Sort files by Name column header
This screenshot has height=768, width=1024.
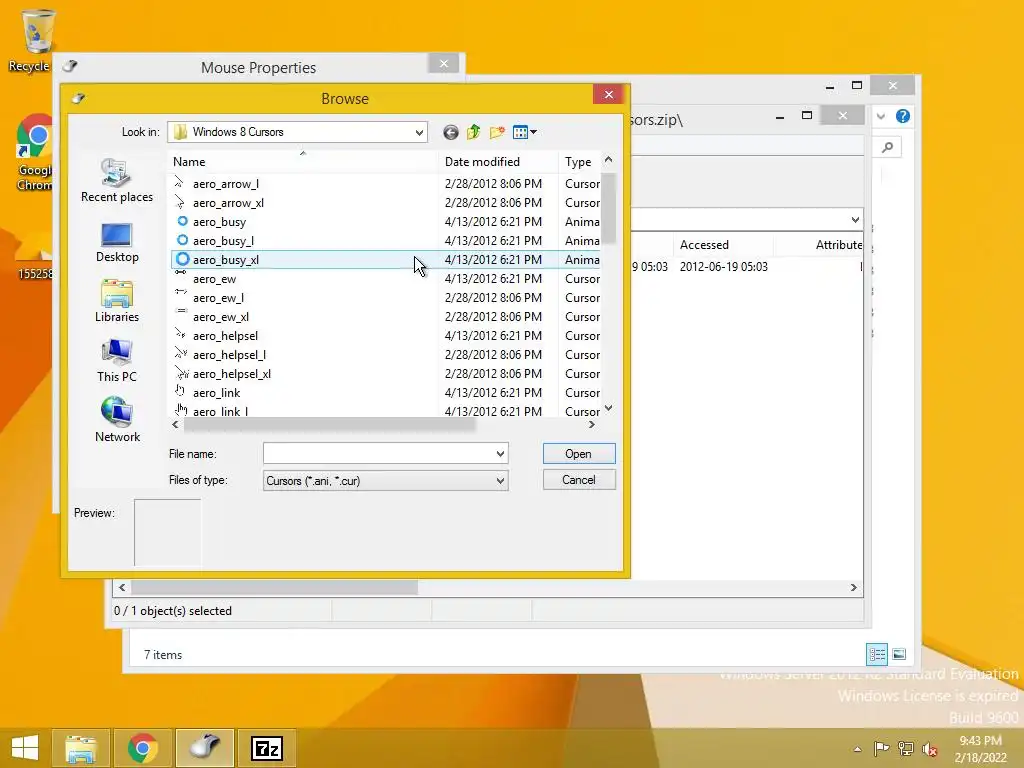point(302,162)
